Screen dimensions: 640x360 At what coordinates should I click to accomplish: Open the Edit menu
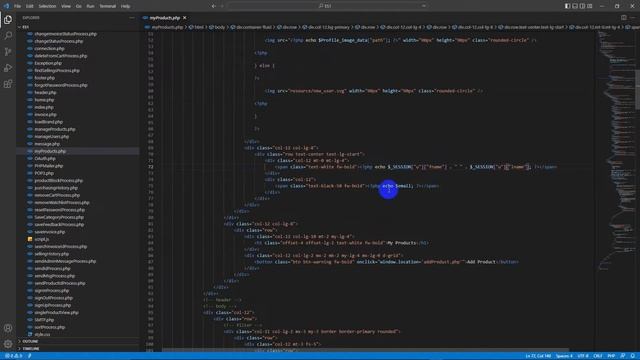point(30,6)
